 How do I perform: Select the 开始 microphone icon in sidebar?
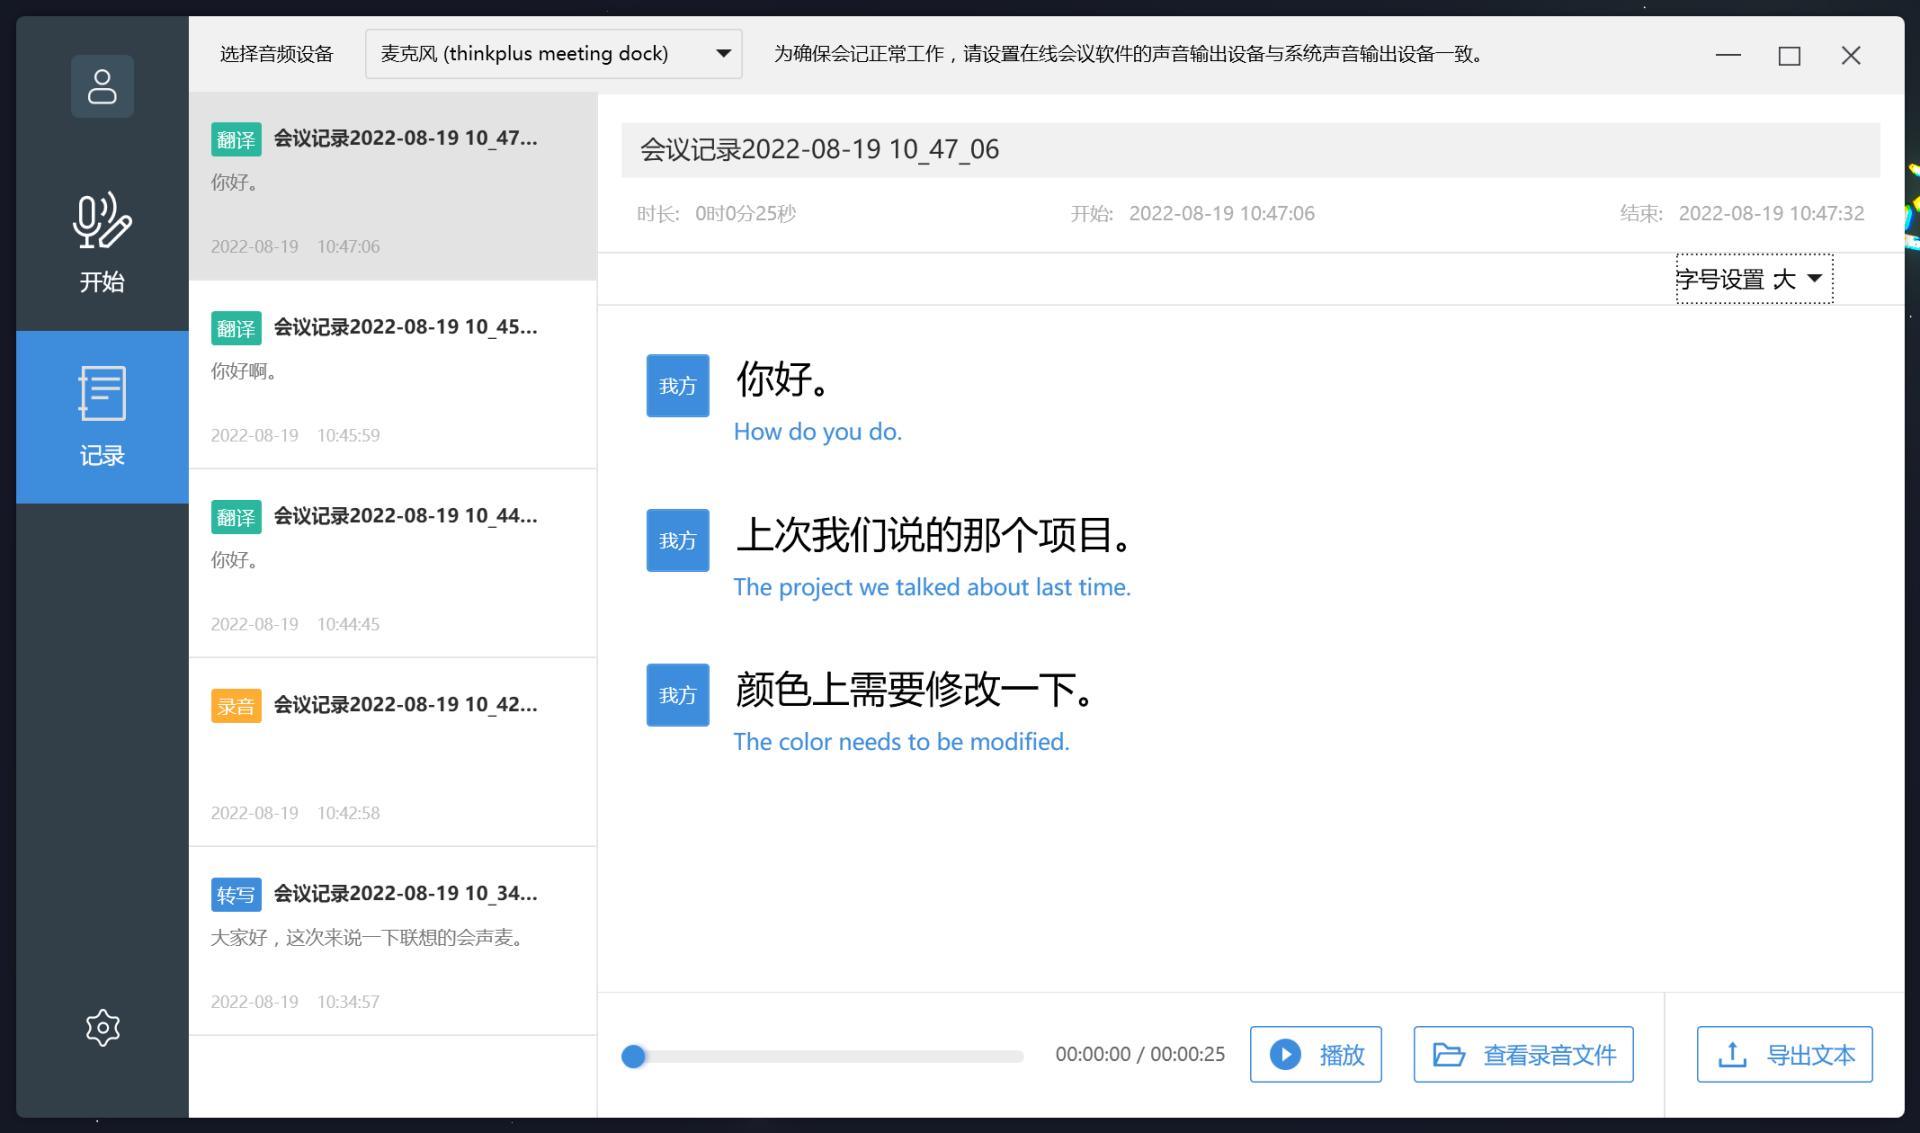click(x=101, y=223)
